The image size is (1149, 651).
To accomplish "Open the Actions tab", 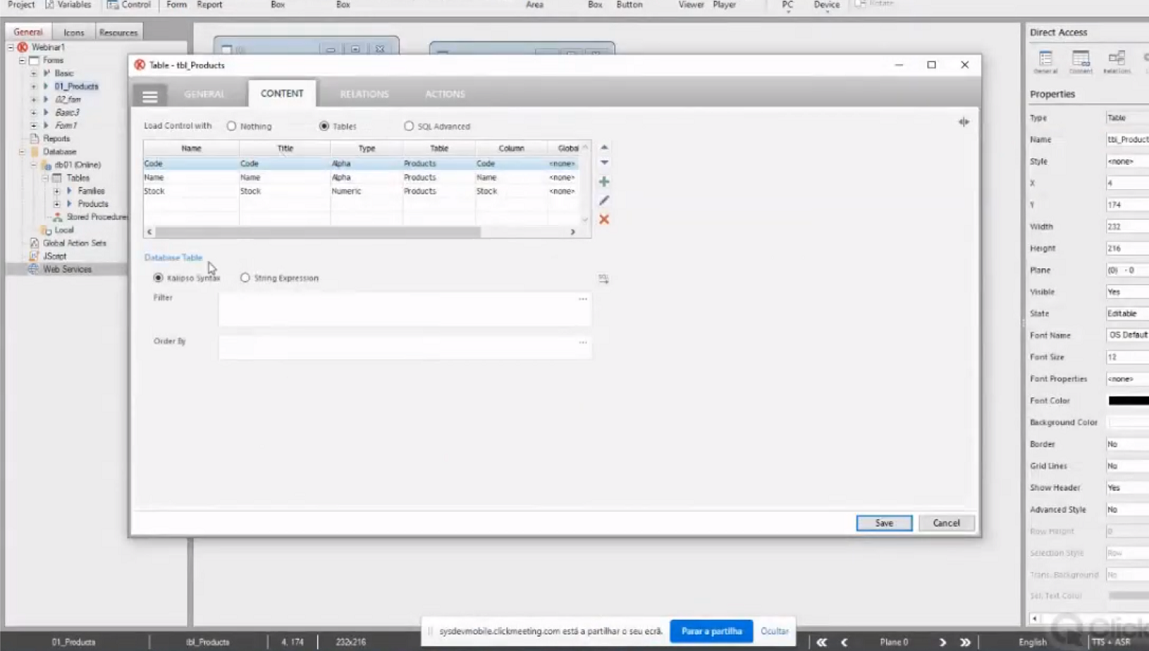I will click(445, 94).
